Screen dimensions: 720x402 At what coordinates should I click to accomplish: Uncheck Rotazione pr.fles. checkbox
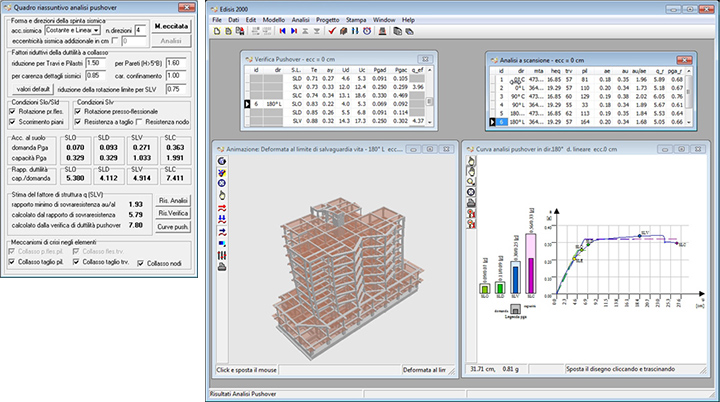tap(12, 111)
